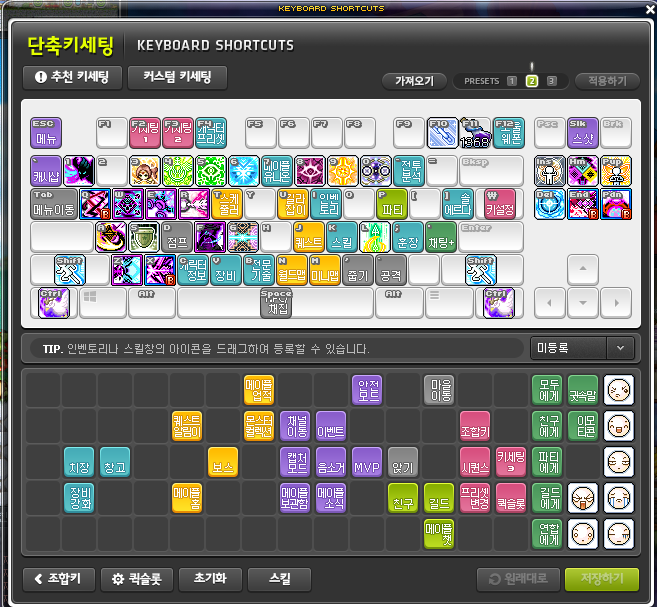Click the dark winged skill on key 1

(79, 171)
